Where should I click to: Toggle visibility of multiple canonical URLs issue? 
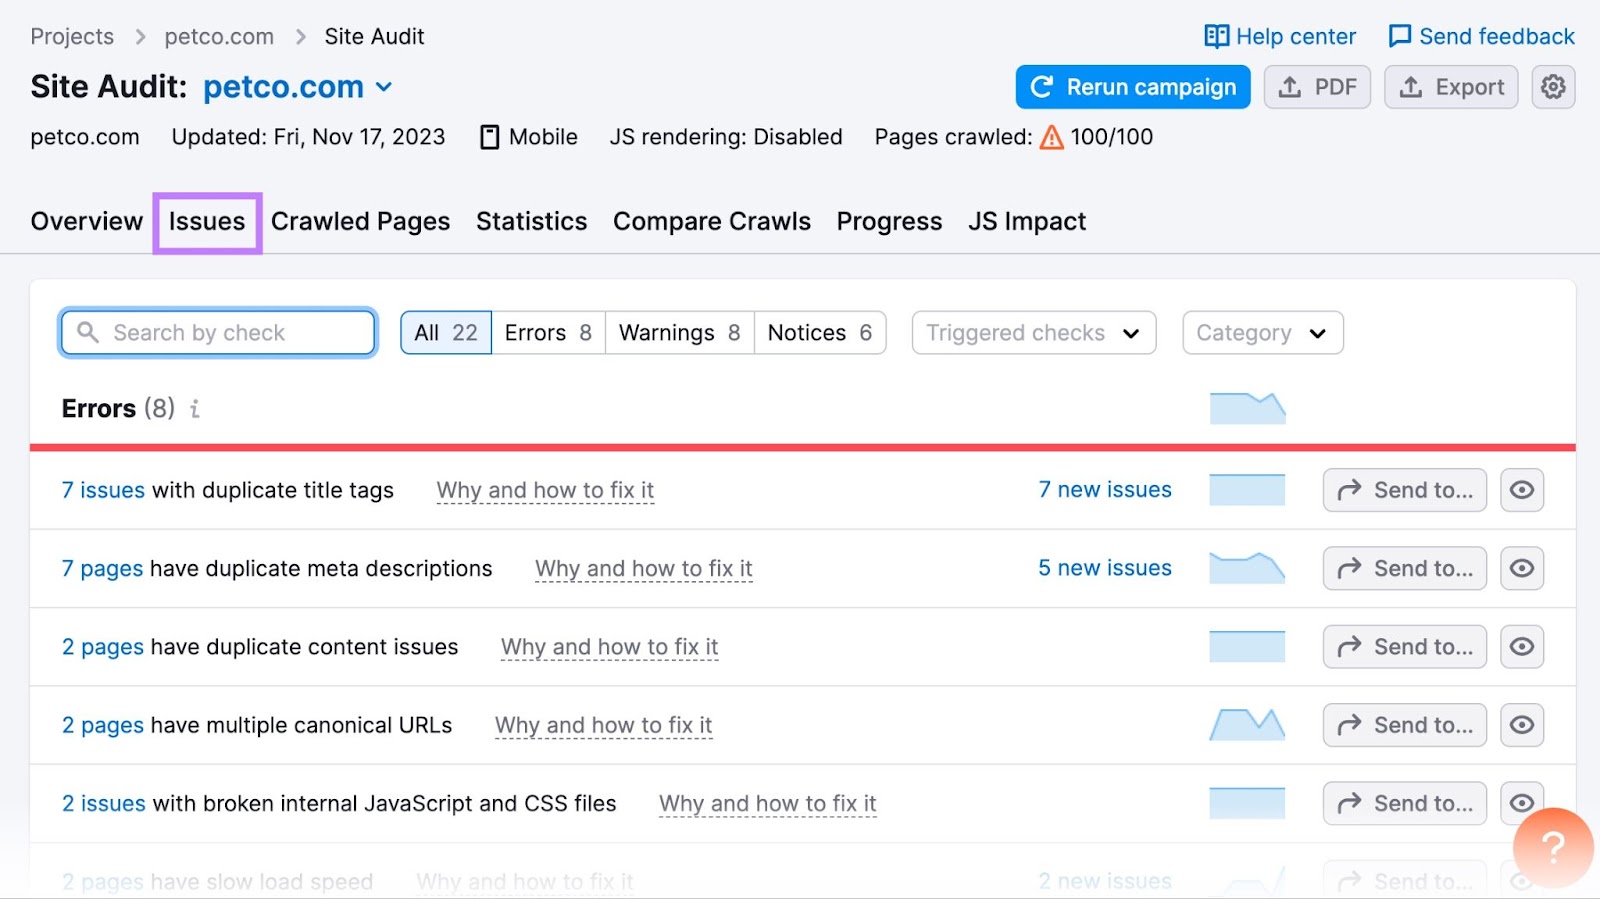click(x=1521, y=725)
